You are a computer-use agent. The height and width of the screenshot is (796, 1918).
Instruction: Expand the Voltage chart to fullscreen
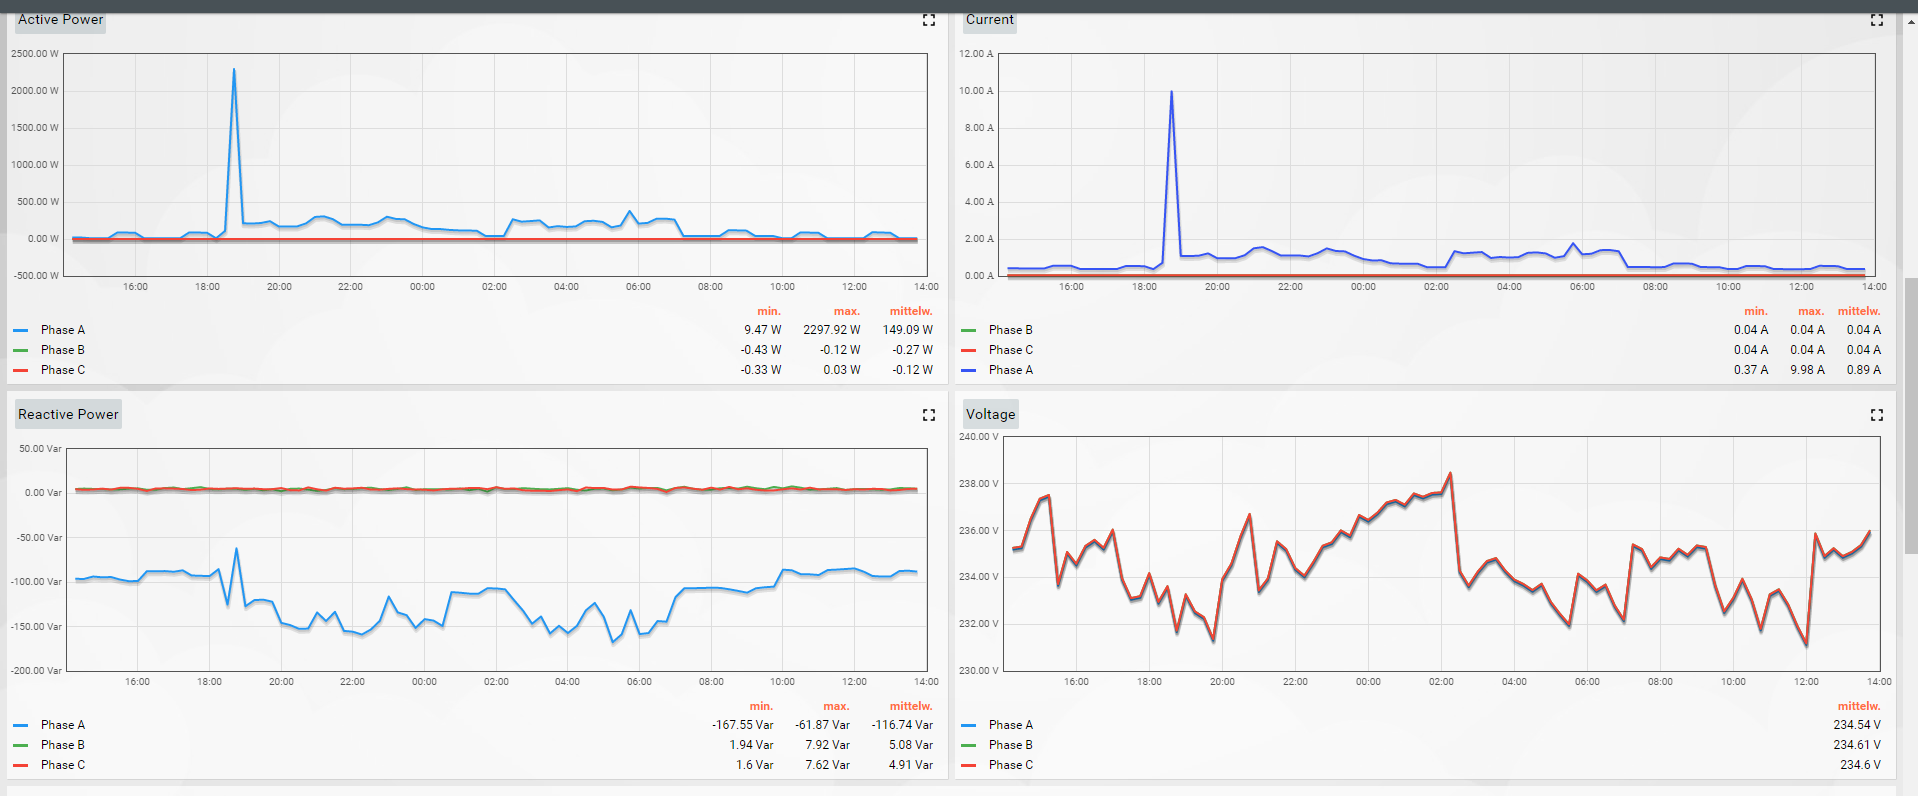(x=1877, y=415)
